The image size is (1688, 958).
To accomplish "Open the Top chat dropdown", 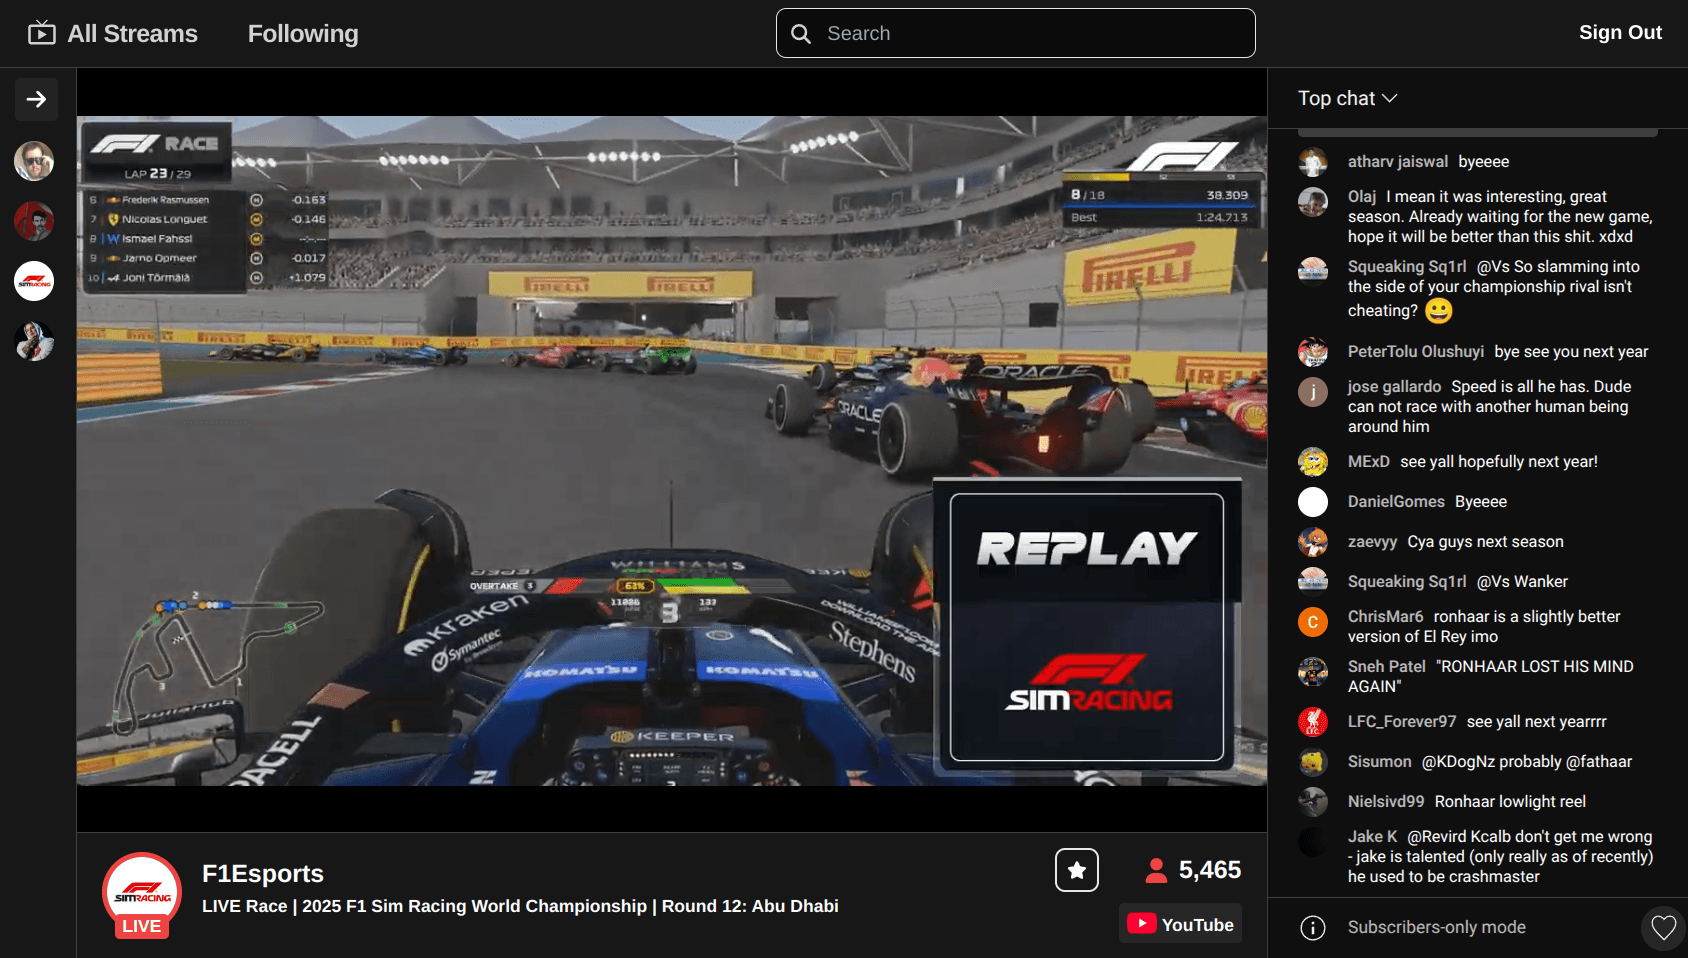I will 1347,98.
